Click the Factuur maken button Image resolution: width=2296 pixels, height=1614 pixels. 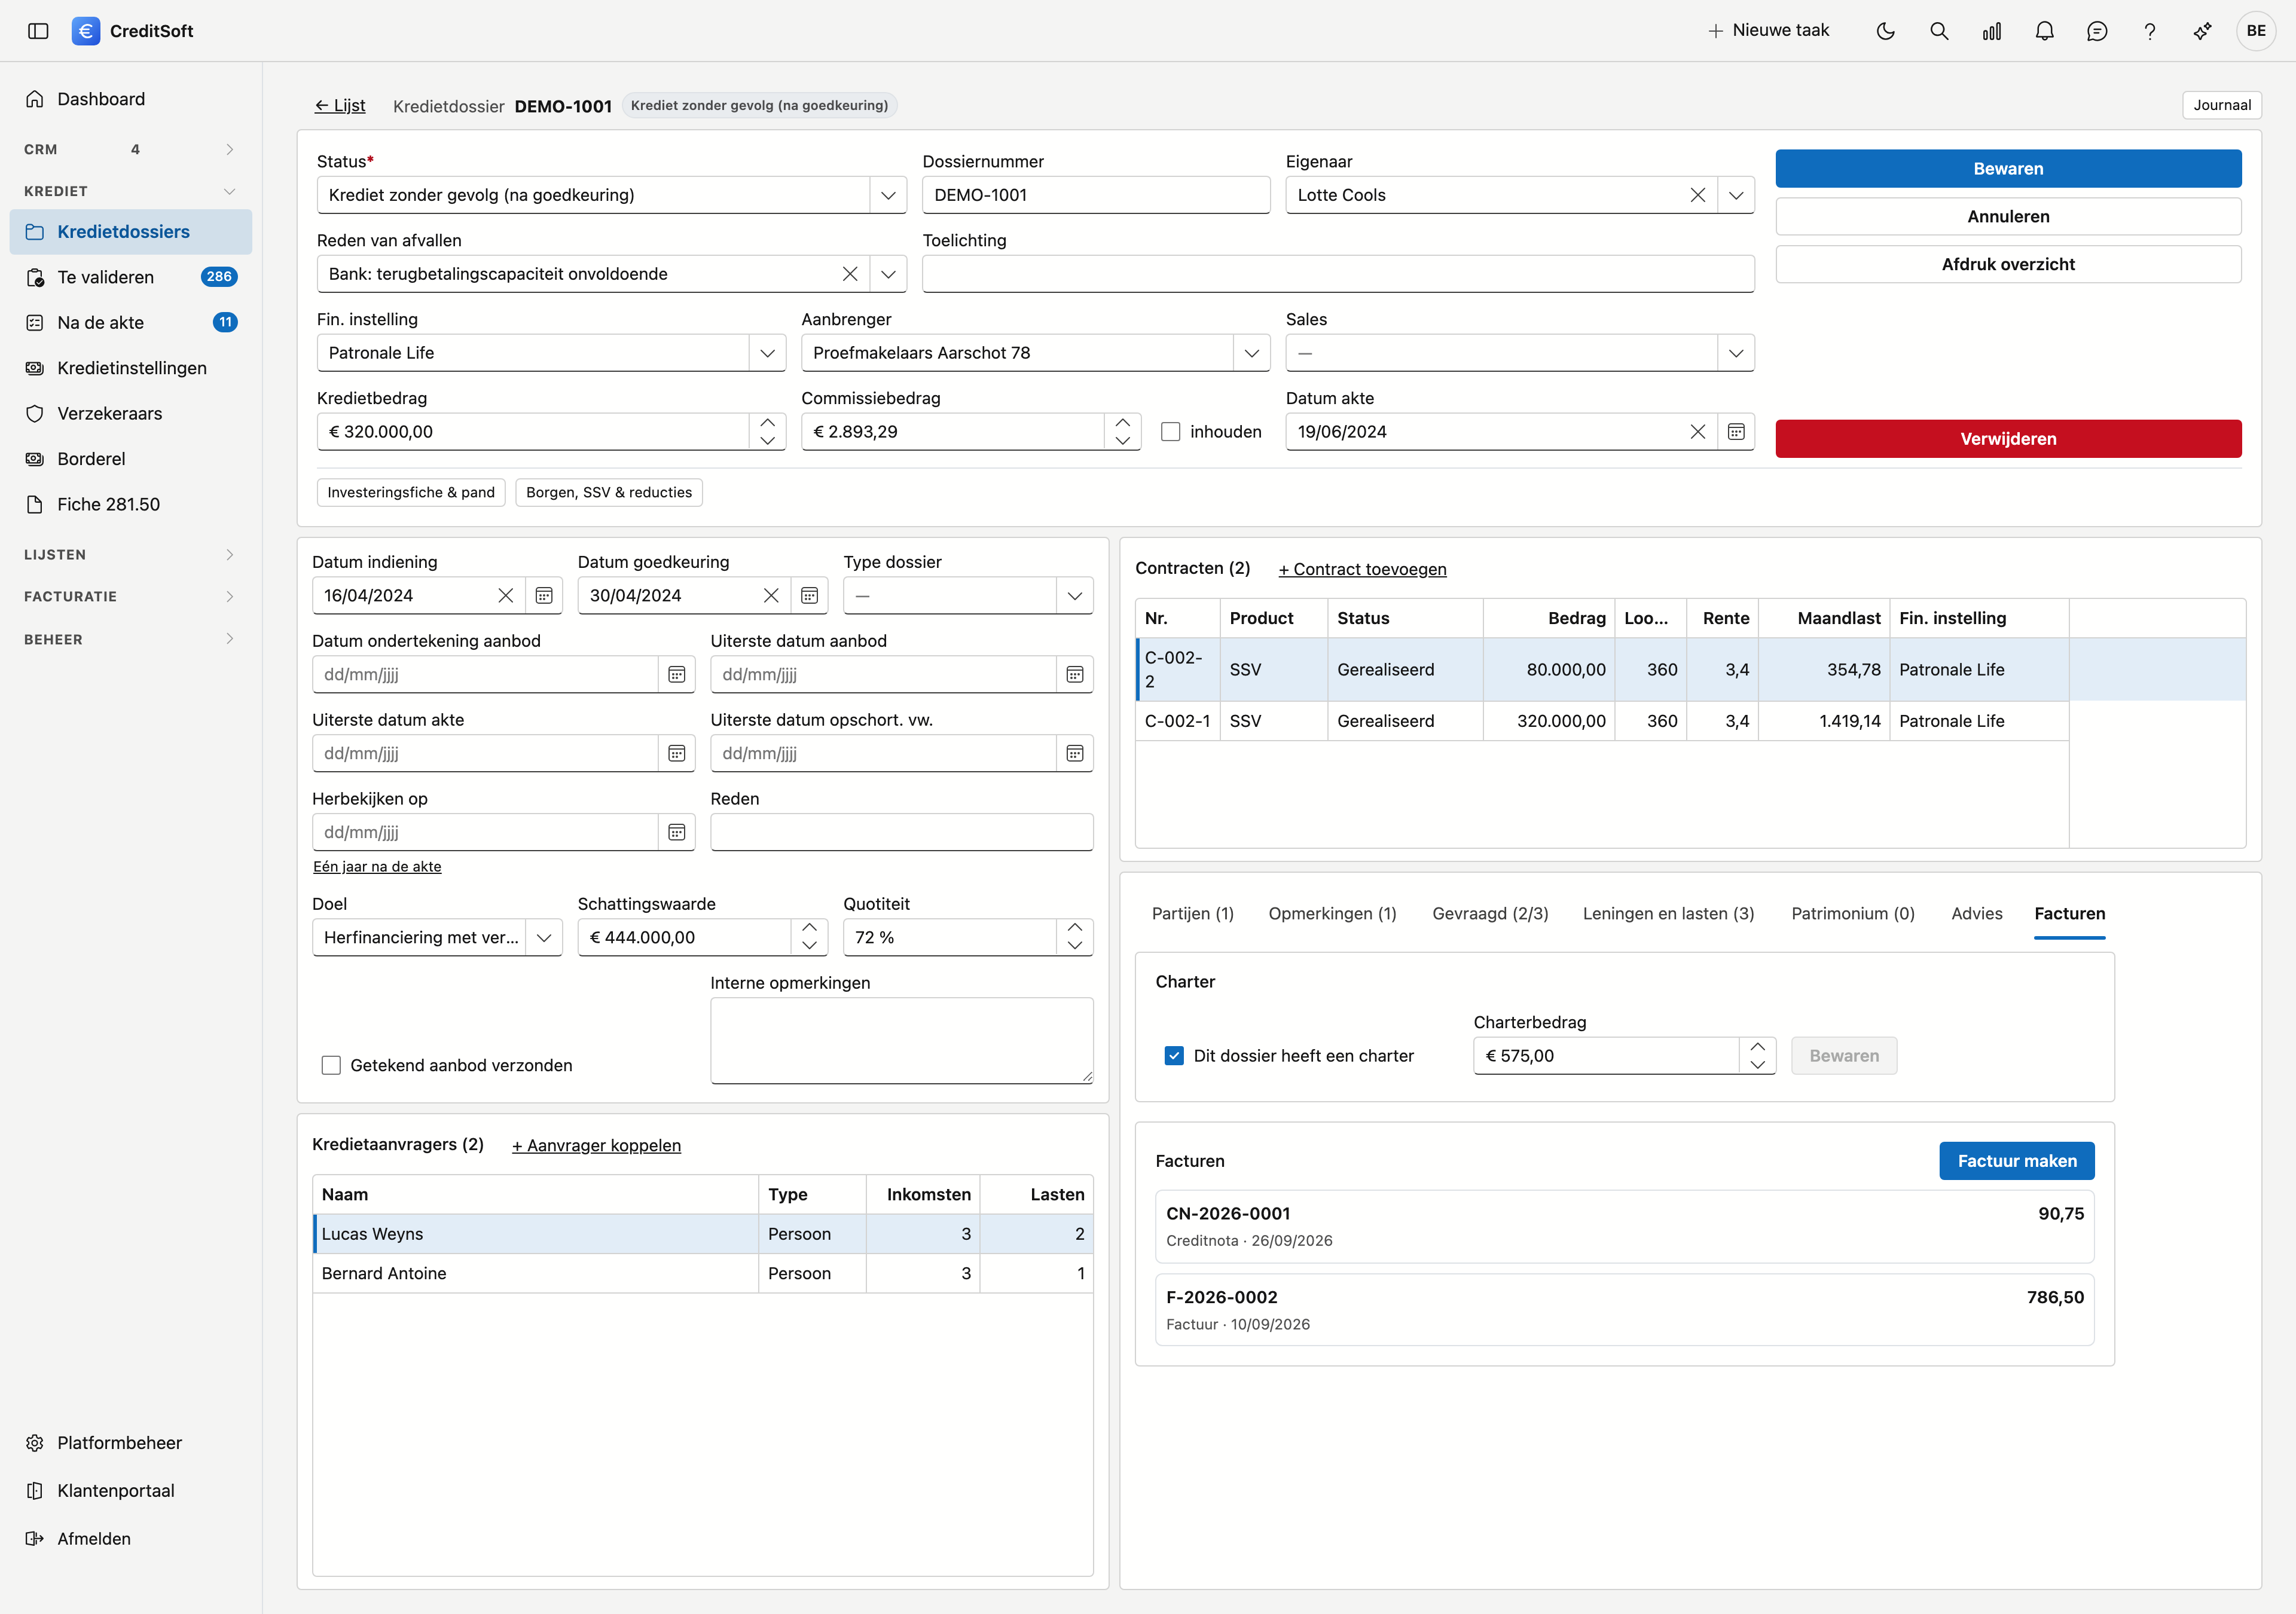click(x=2016, y=1161)
